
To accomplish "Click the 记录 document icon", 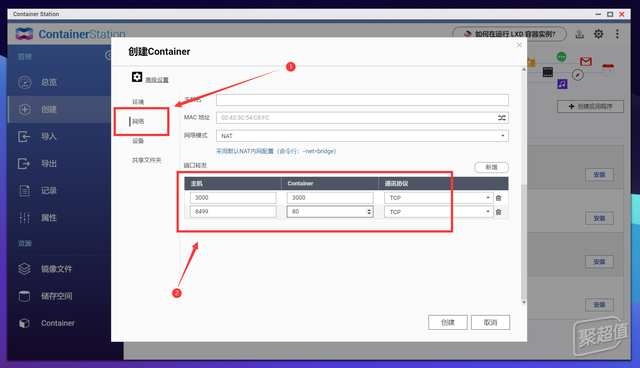I will click(x=24, y=191).
